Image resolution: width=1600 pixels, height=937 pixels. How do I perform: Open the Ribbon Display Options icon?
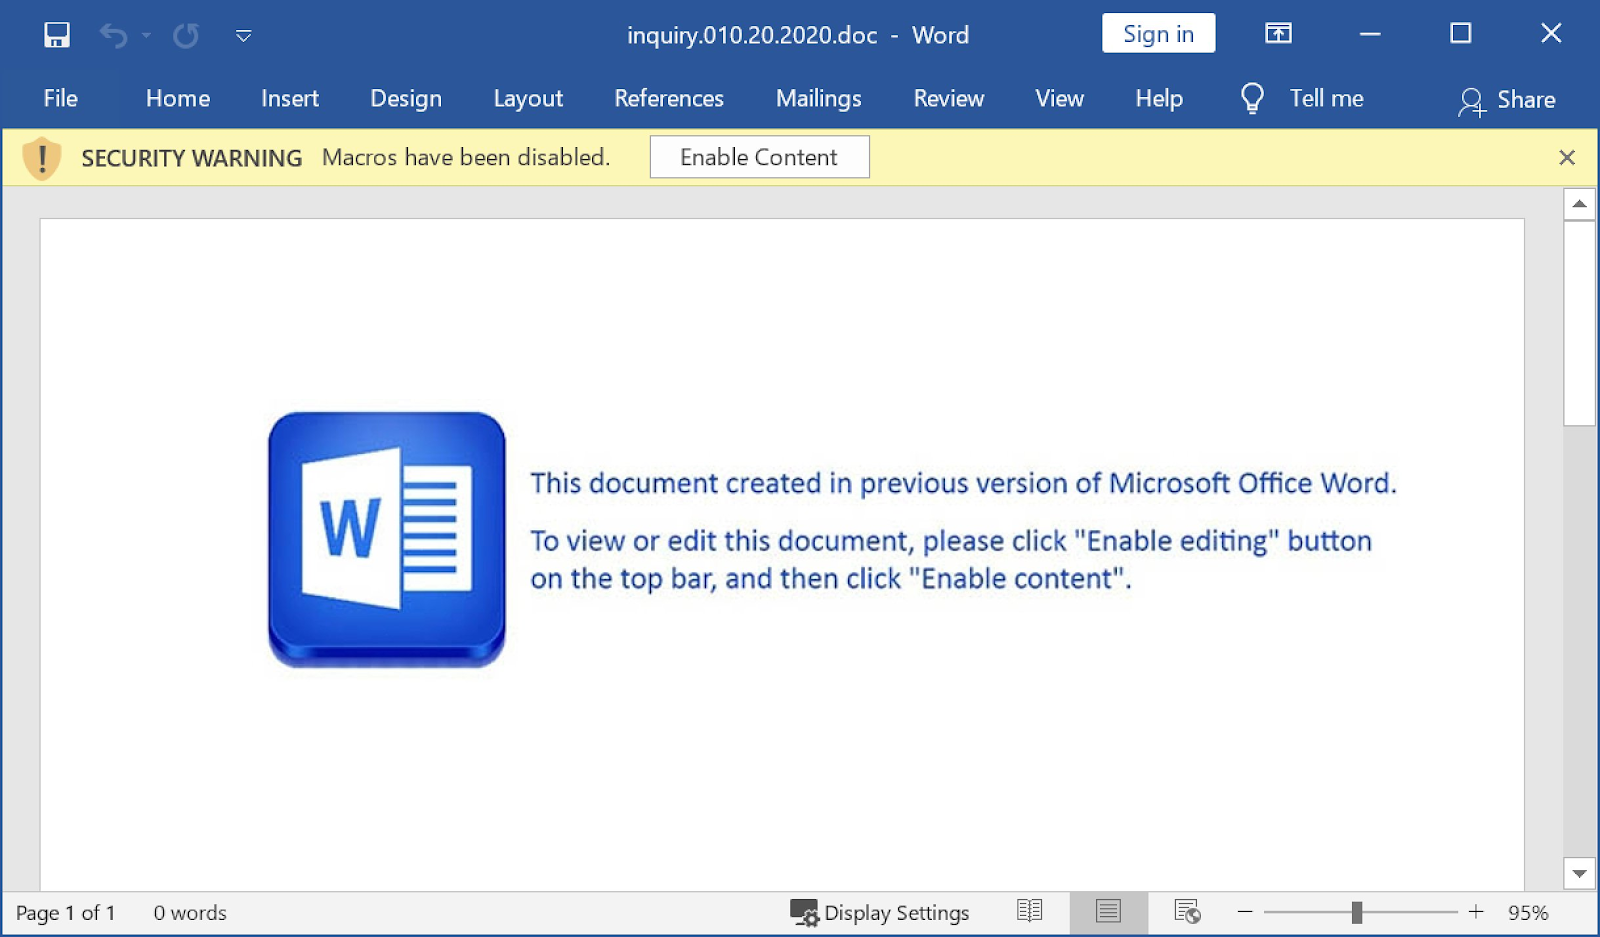coord(1278,34)
